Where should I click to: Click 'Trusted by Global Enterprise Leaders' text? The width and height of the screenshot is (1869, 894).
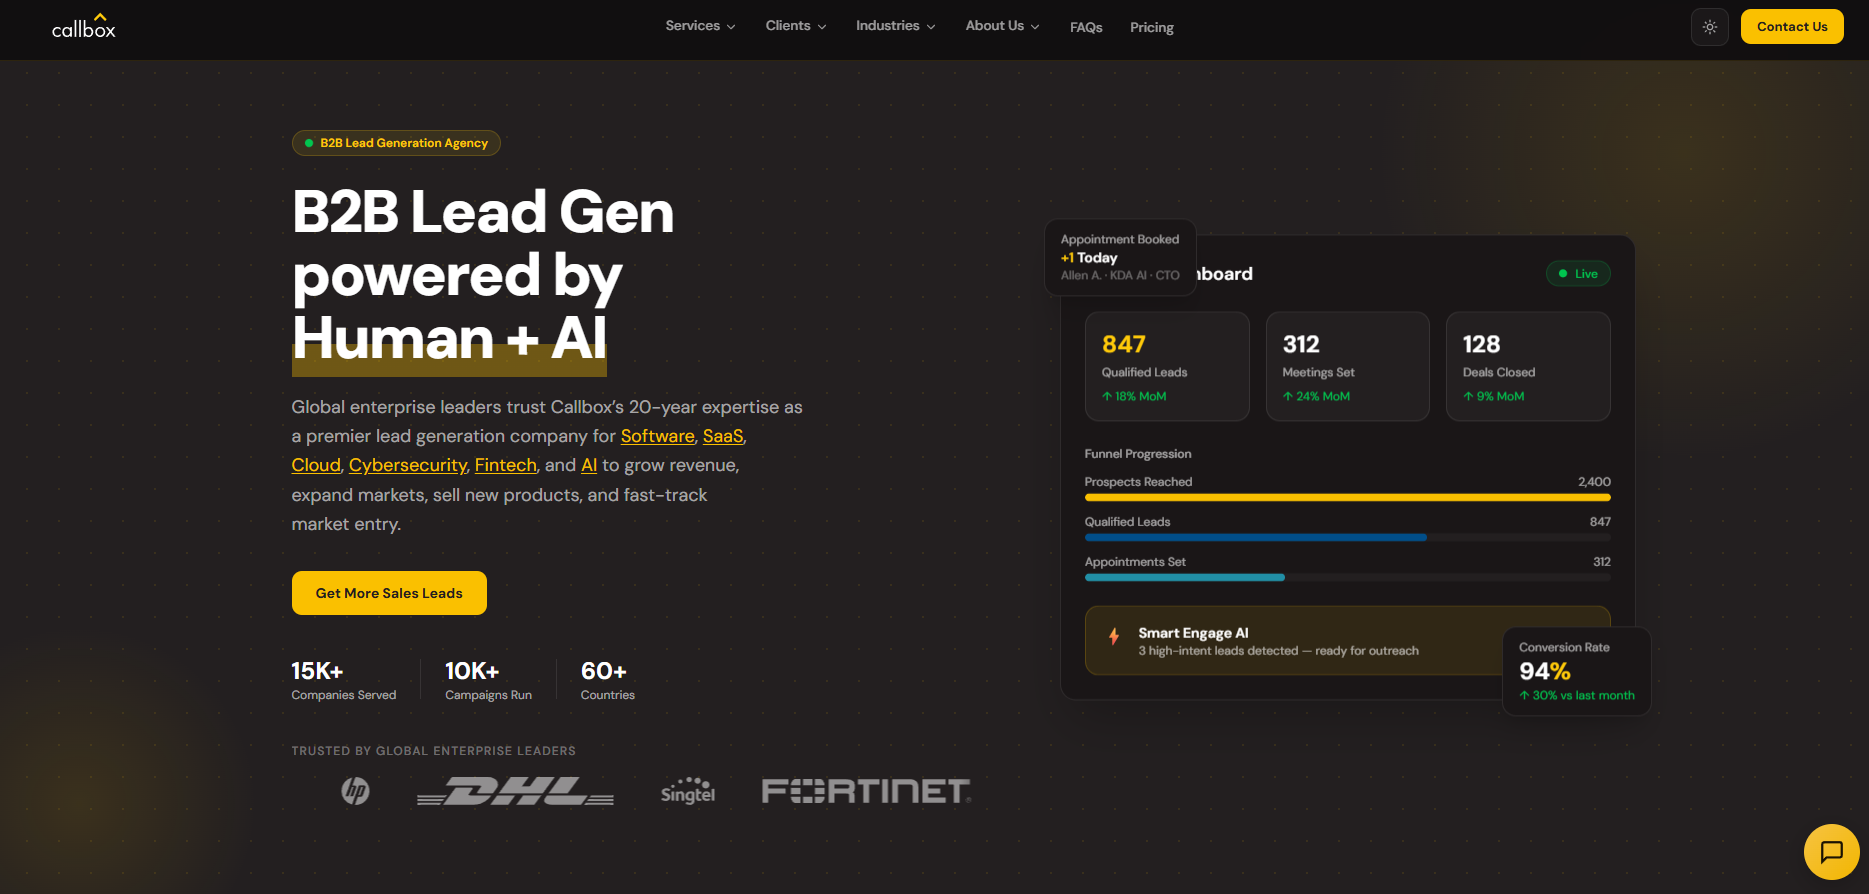click(x=433, y=751)
